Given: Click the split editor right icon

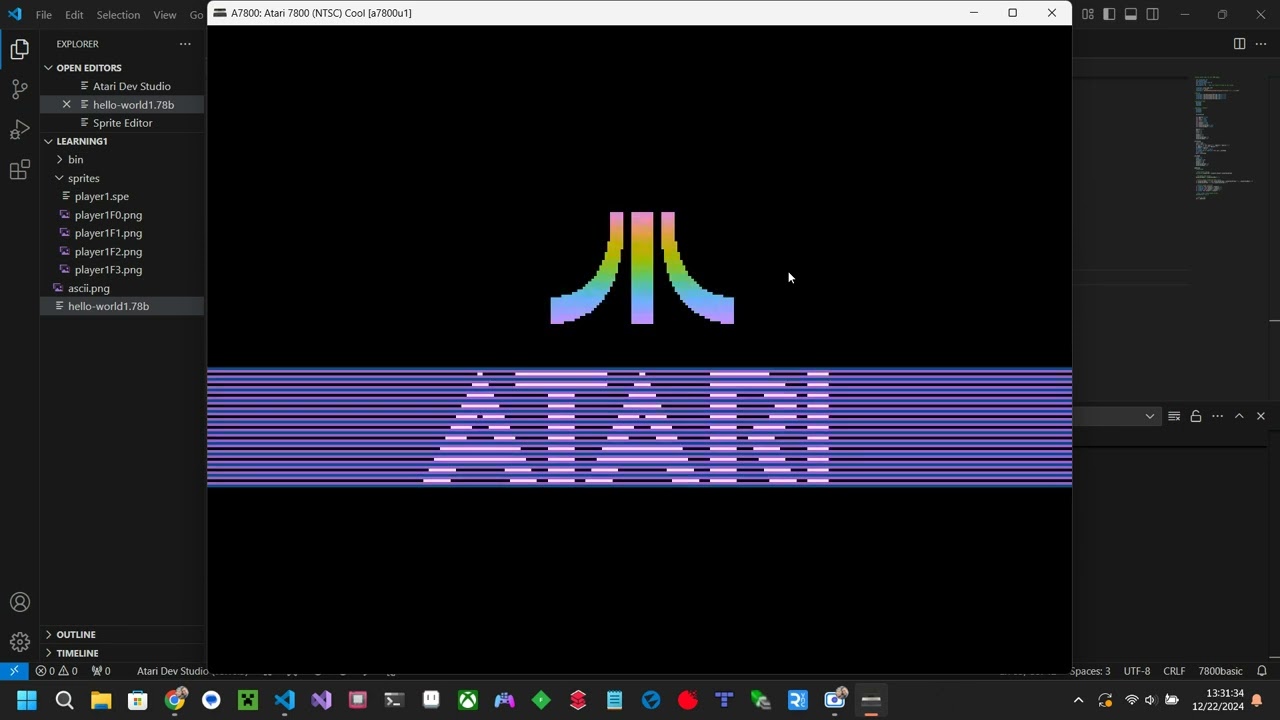Looking at the screenshot, I should click(x=1239, y=44).
